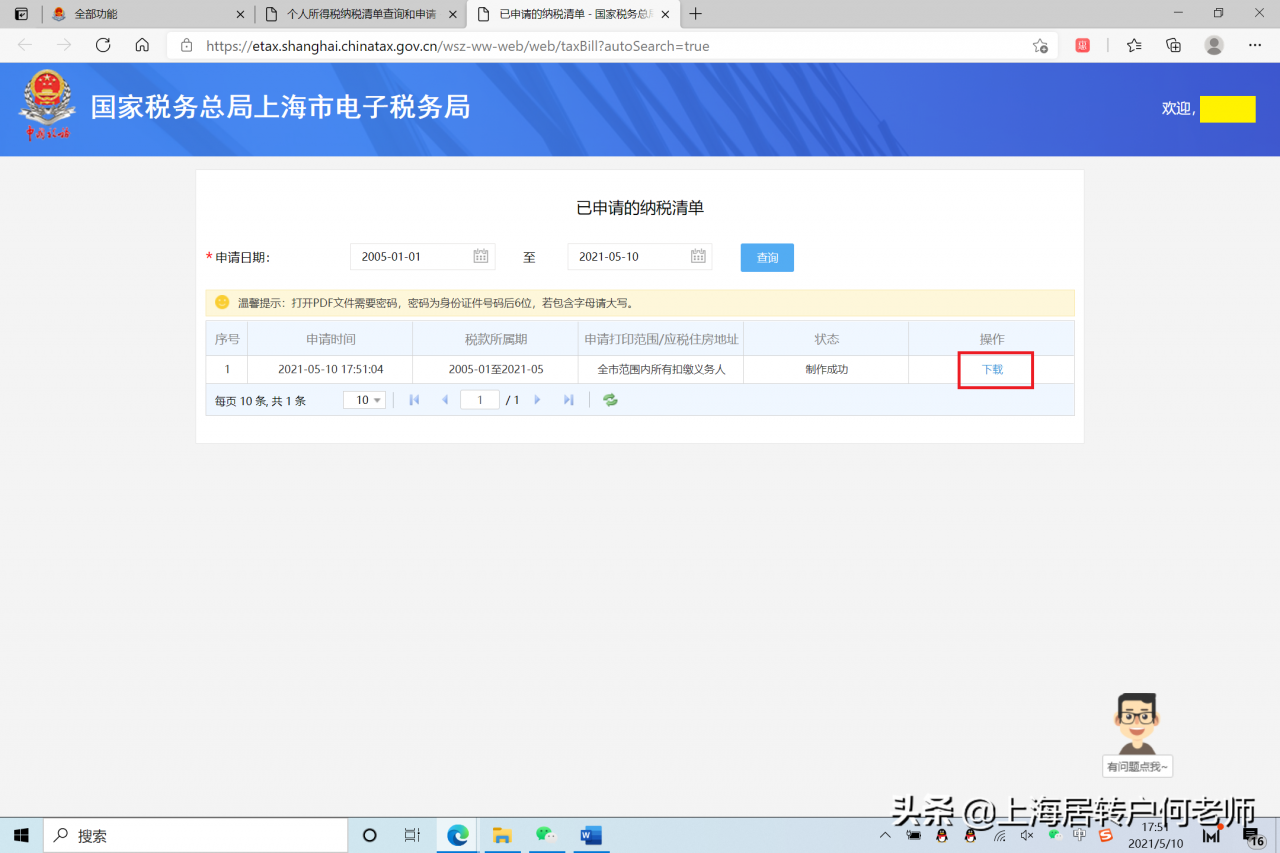
Task: Click the 查询 query button
Action: 766,257
